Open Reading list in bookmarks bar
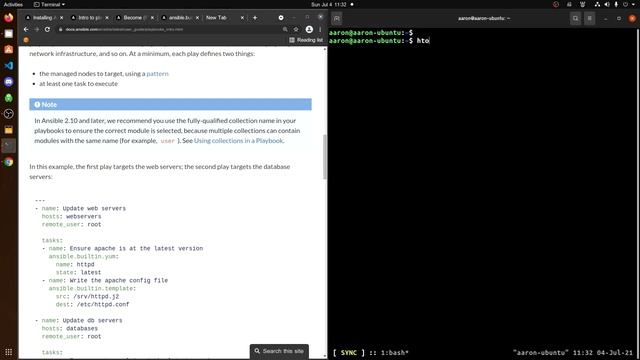The height and width of the screenshot is (360, 640). [x=306, y=40]
